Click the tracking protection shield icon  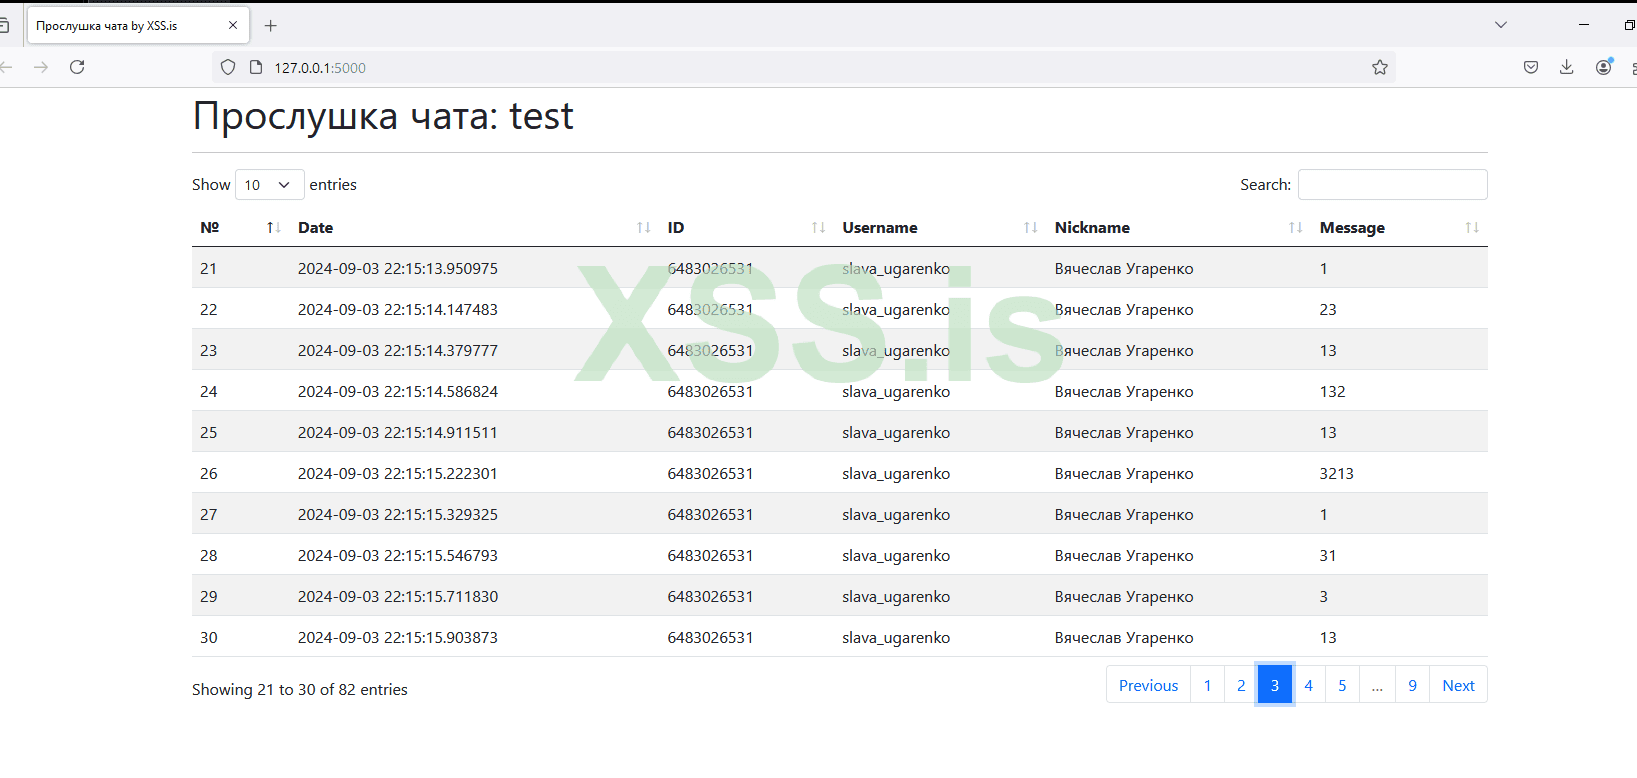(x=228, y=67)
